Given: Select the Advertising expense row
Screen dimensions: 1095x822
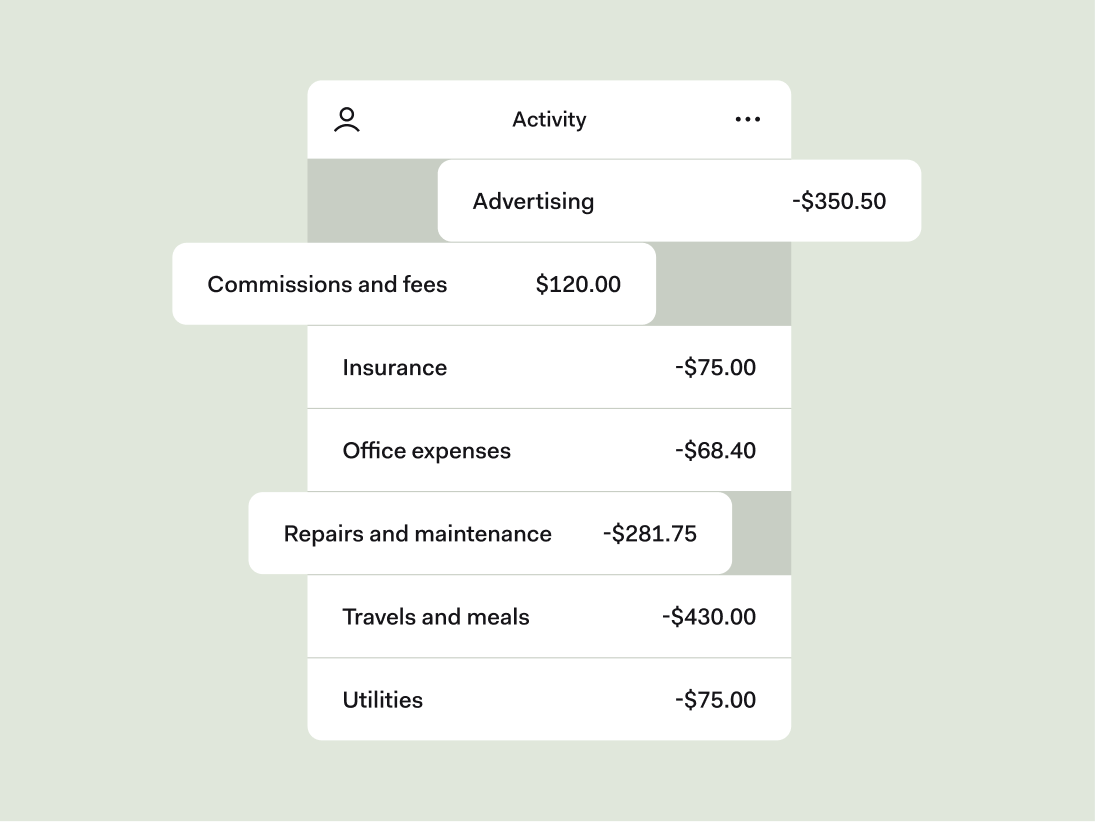Looking at the screenshot, I should pos(679,200).
